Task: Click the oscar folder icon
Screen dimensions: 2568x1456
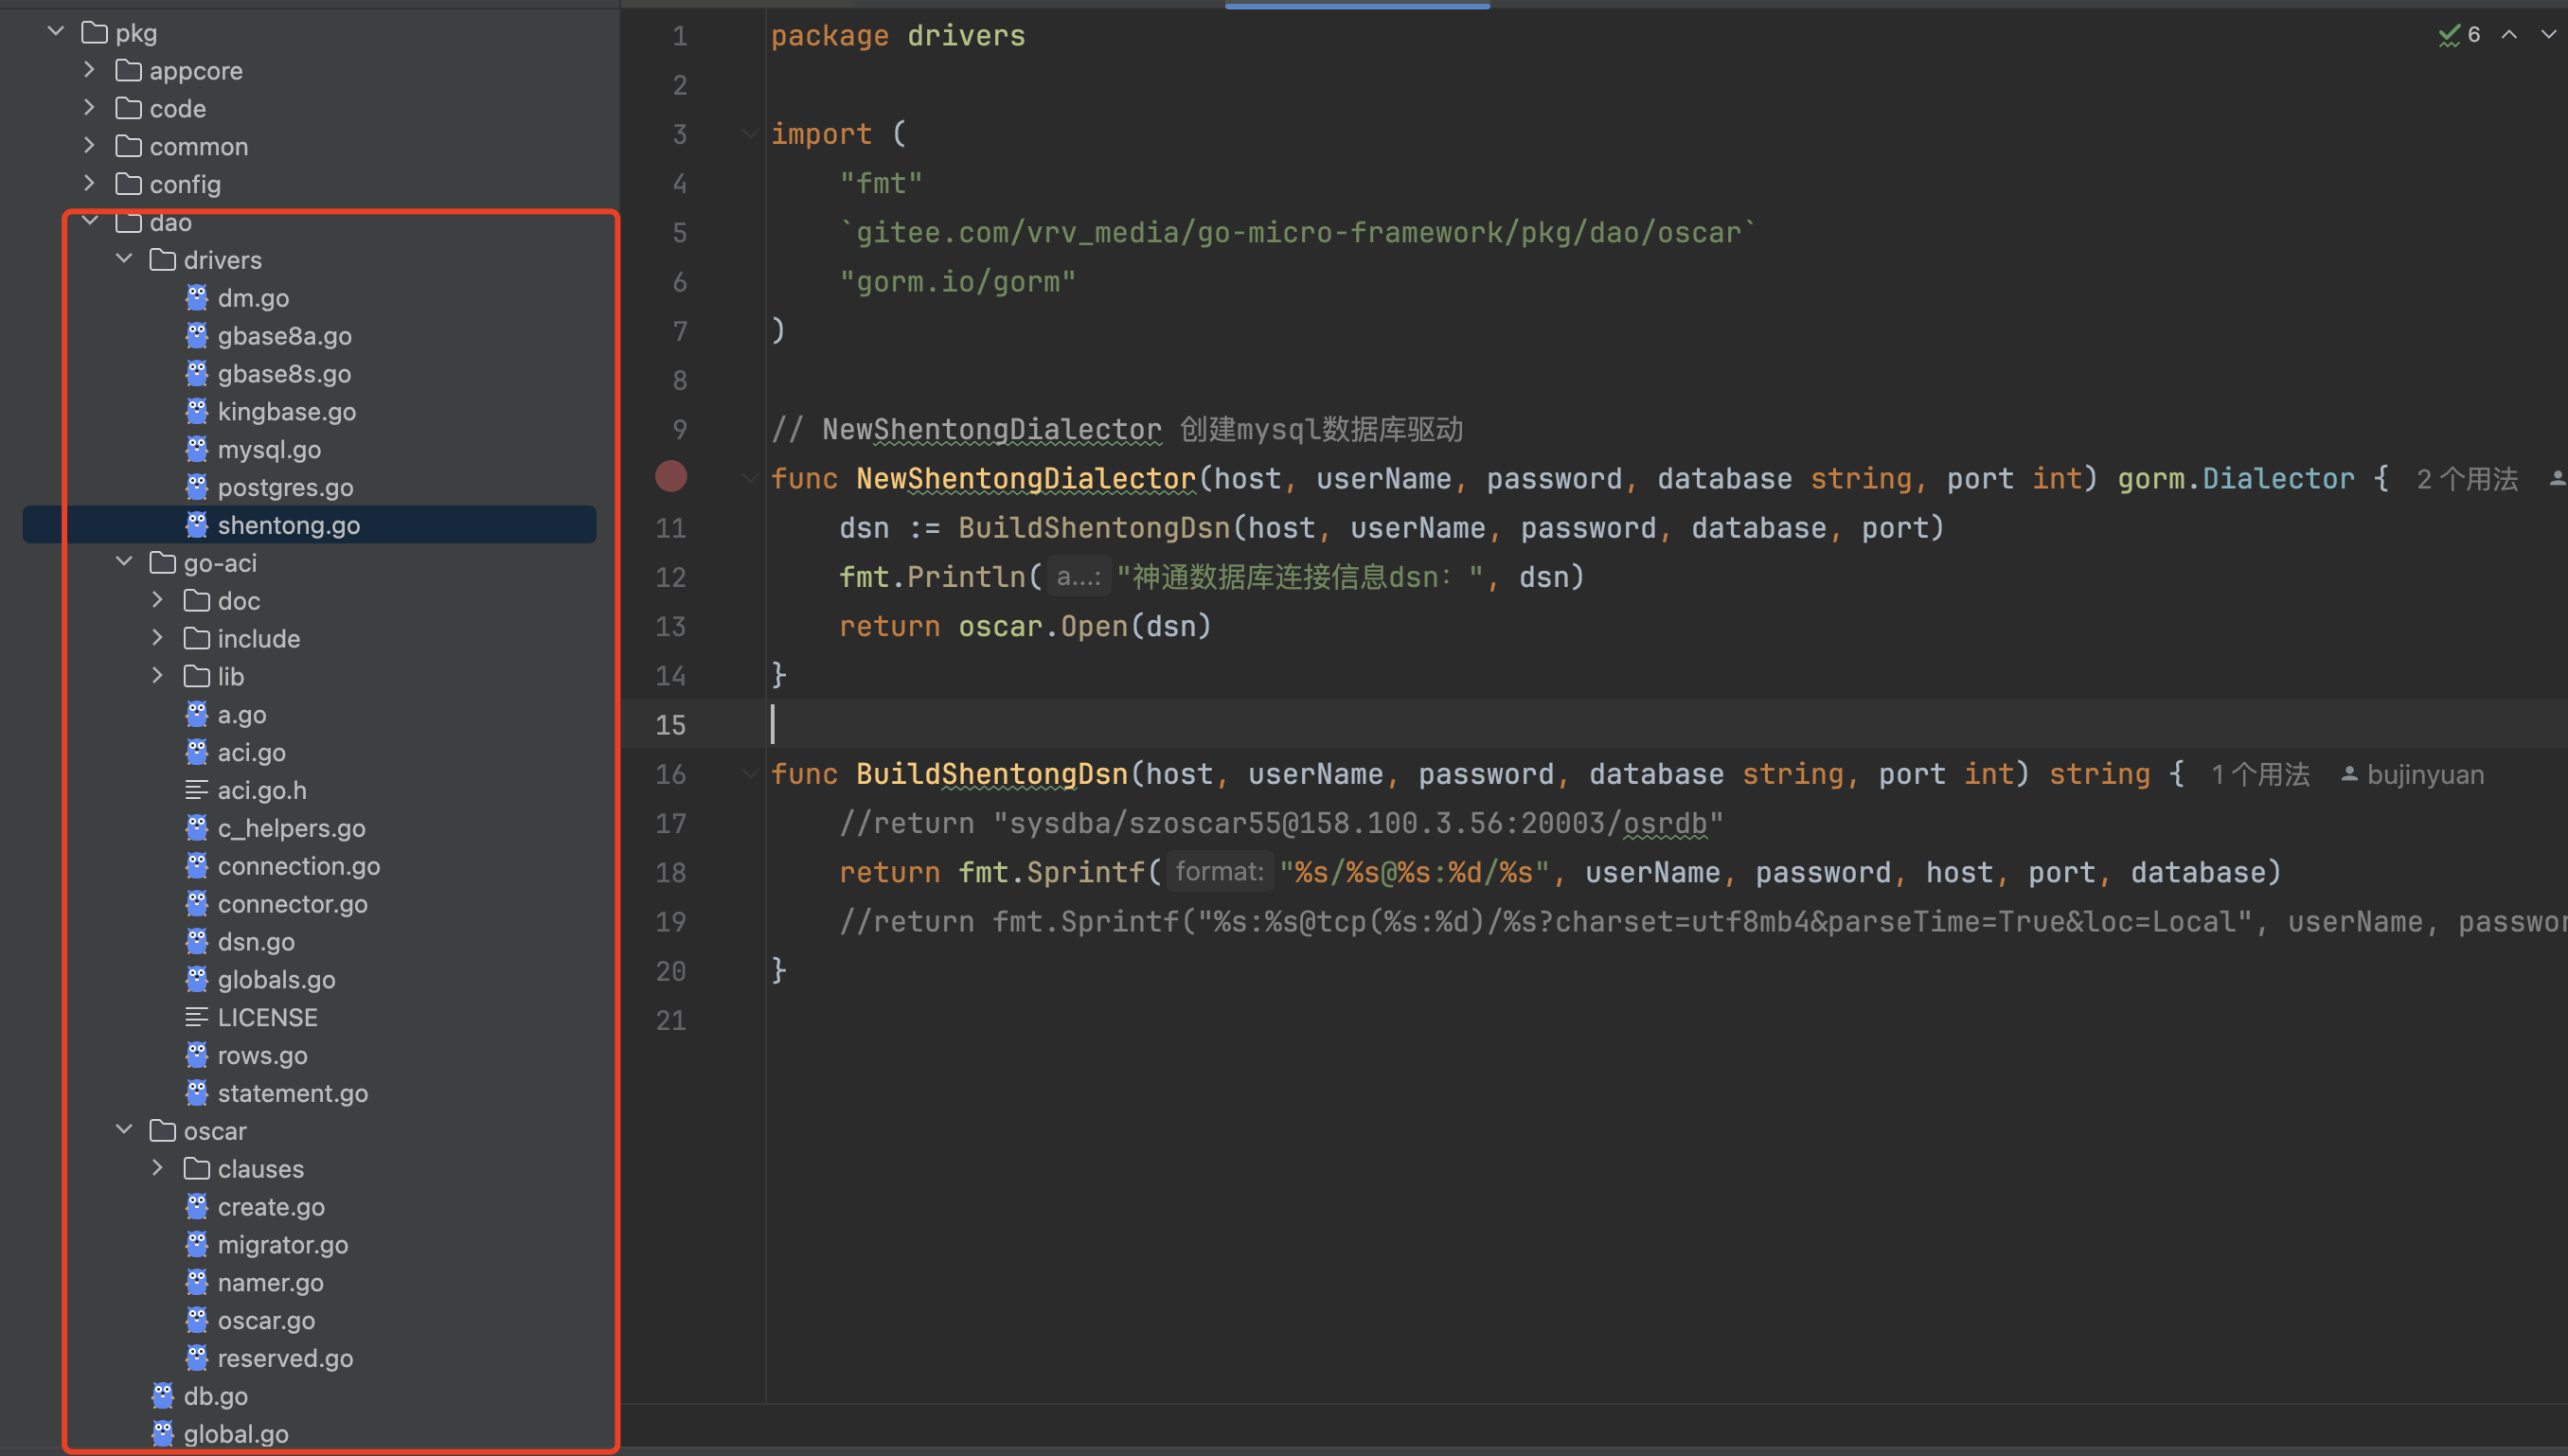Action: (x=162, y=1131)
